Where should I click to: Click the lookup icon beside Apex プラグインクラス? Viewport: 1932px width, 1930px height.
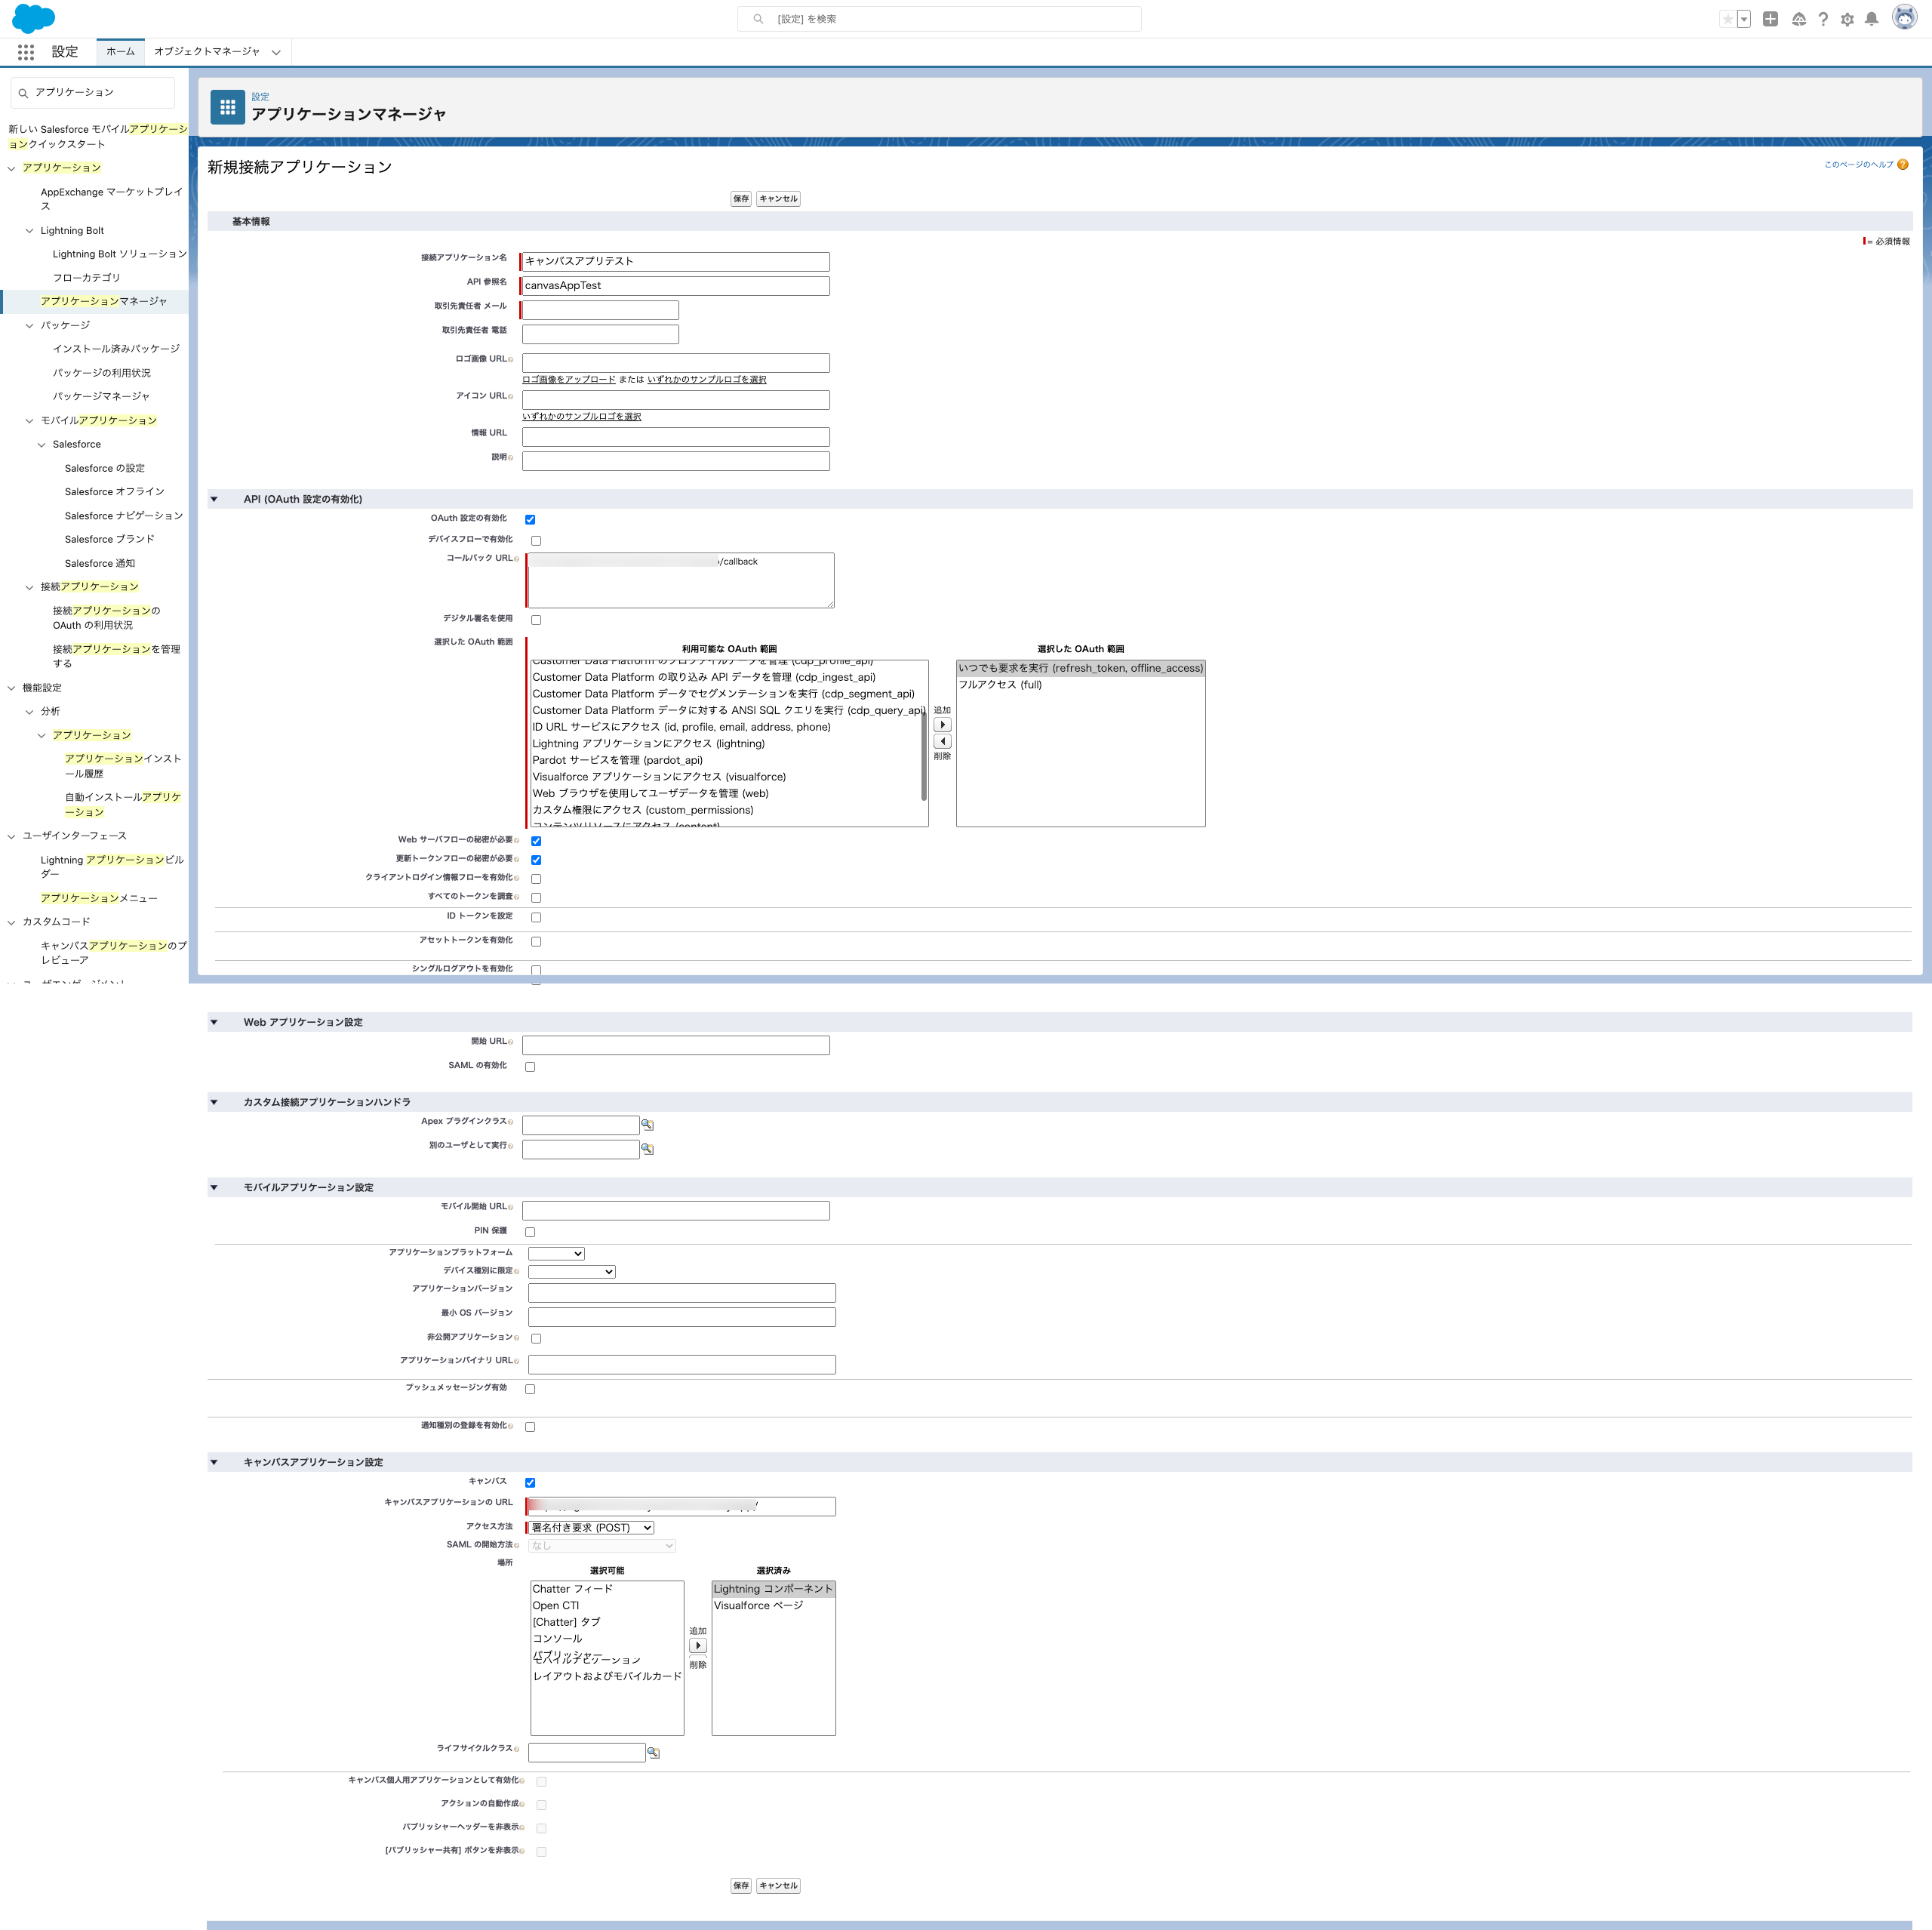(x=648, y=1124)
